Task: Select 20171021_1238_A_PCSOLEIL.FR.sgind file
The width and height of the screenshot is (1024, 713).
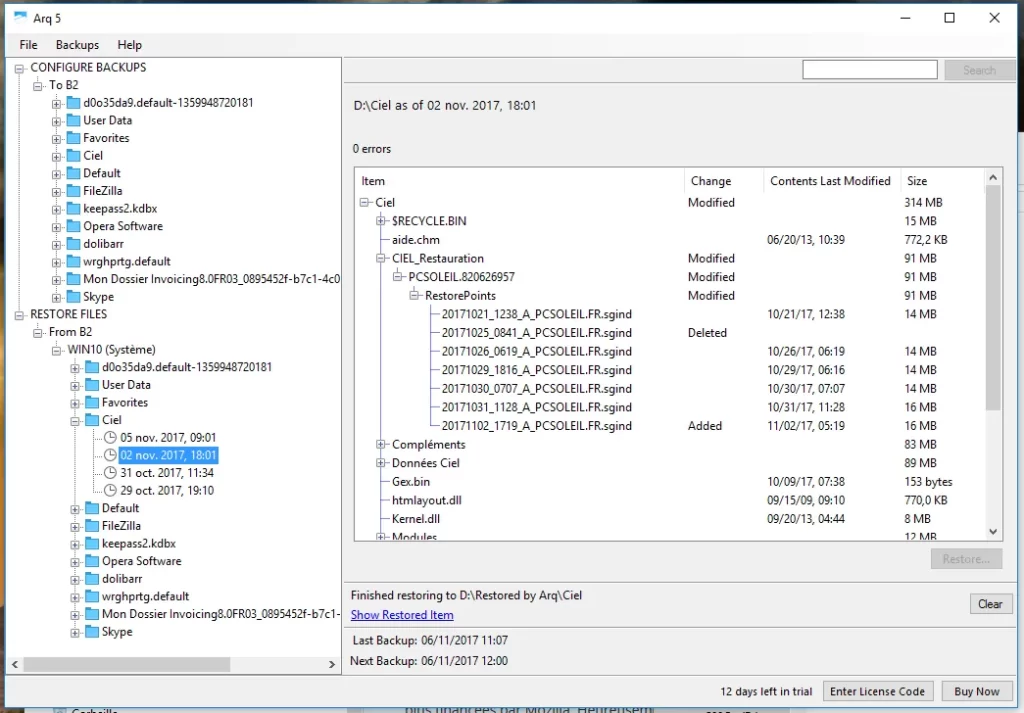Action: pyautogui.click(x=536, y=314)
